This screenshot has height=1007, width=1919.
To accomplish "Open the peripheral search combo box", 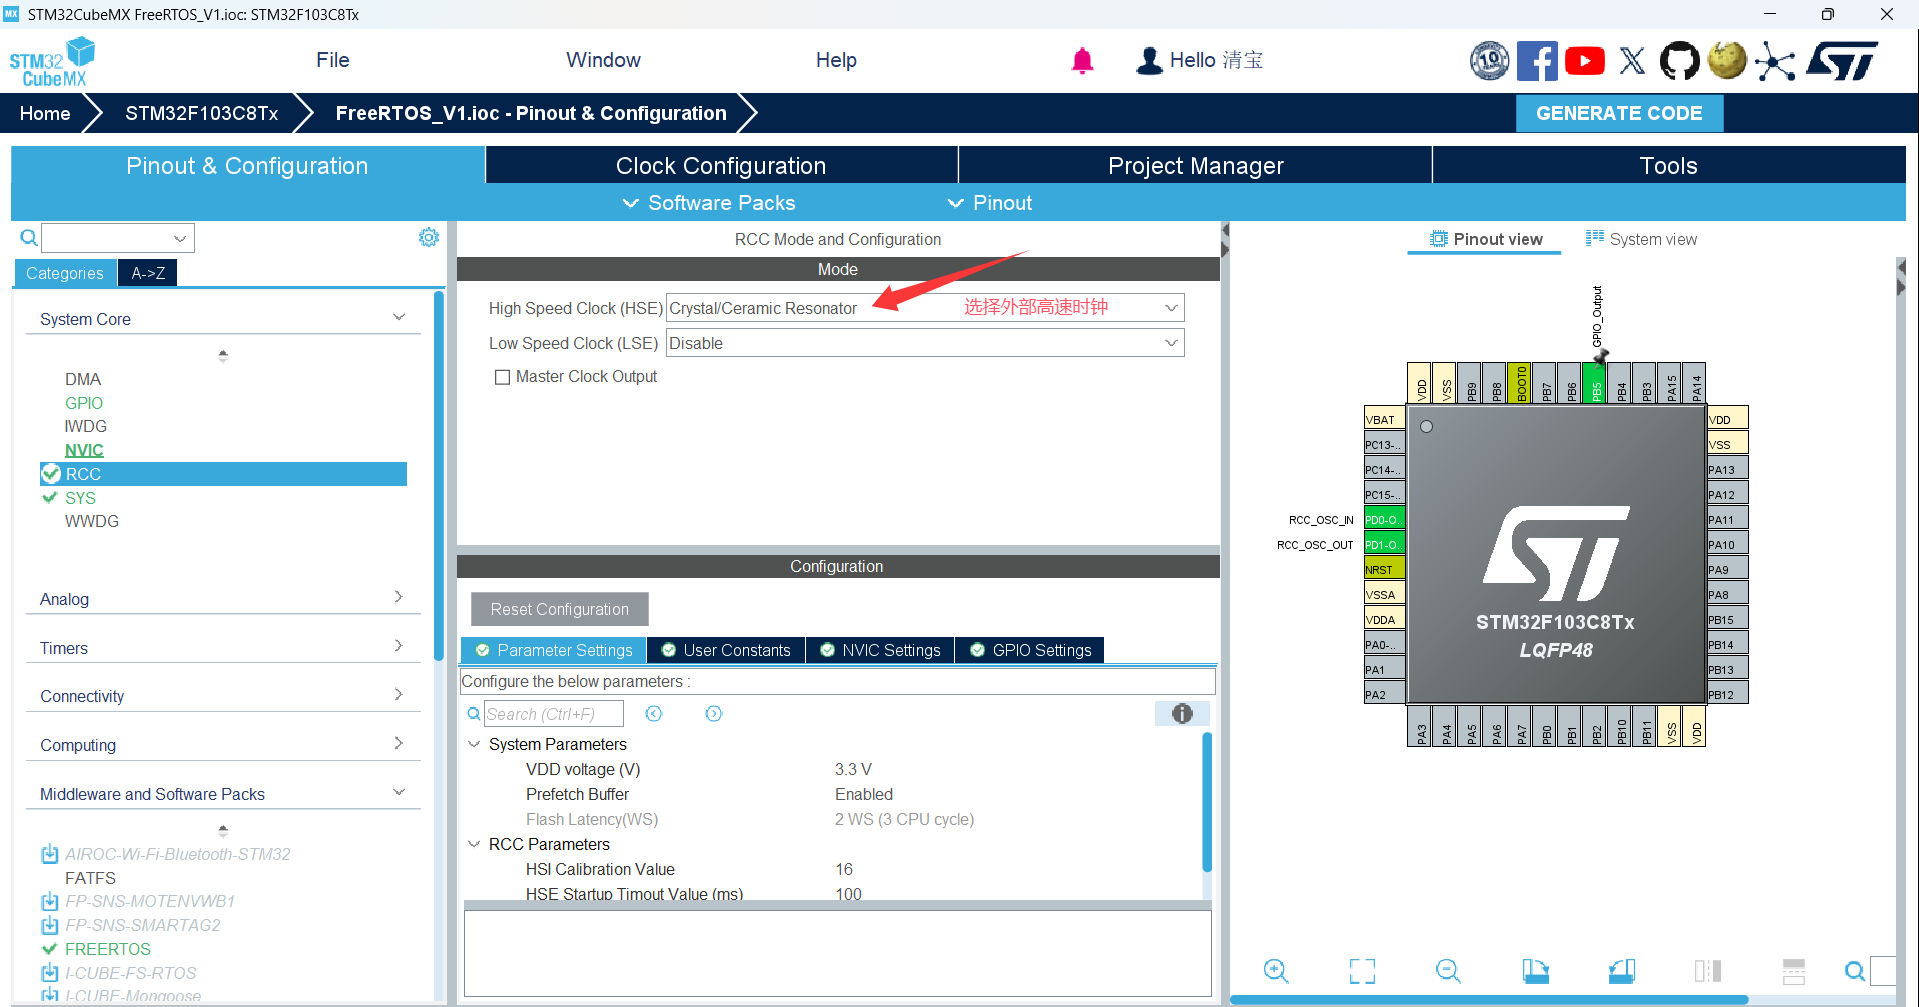I will [118, 238].
